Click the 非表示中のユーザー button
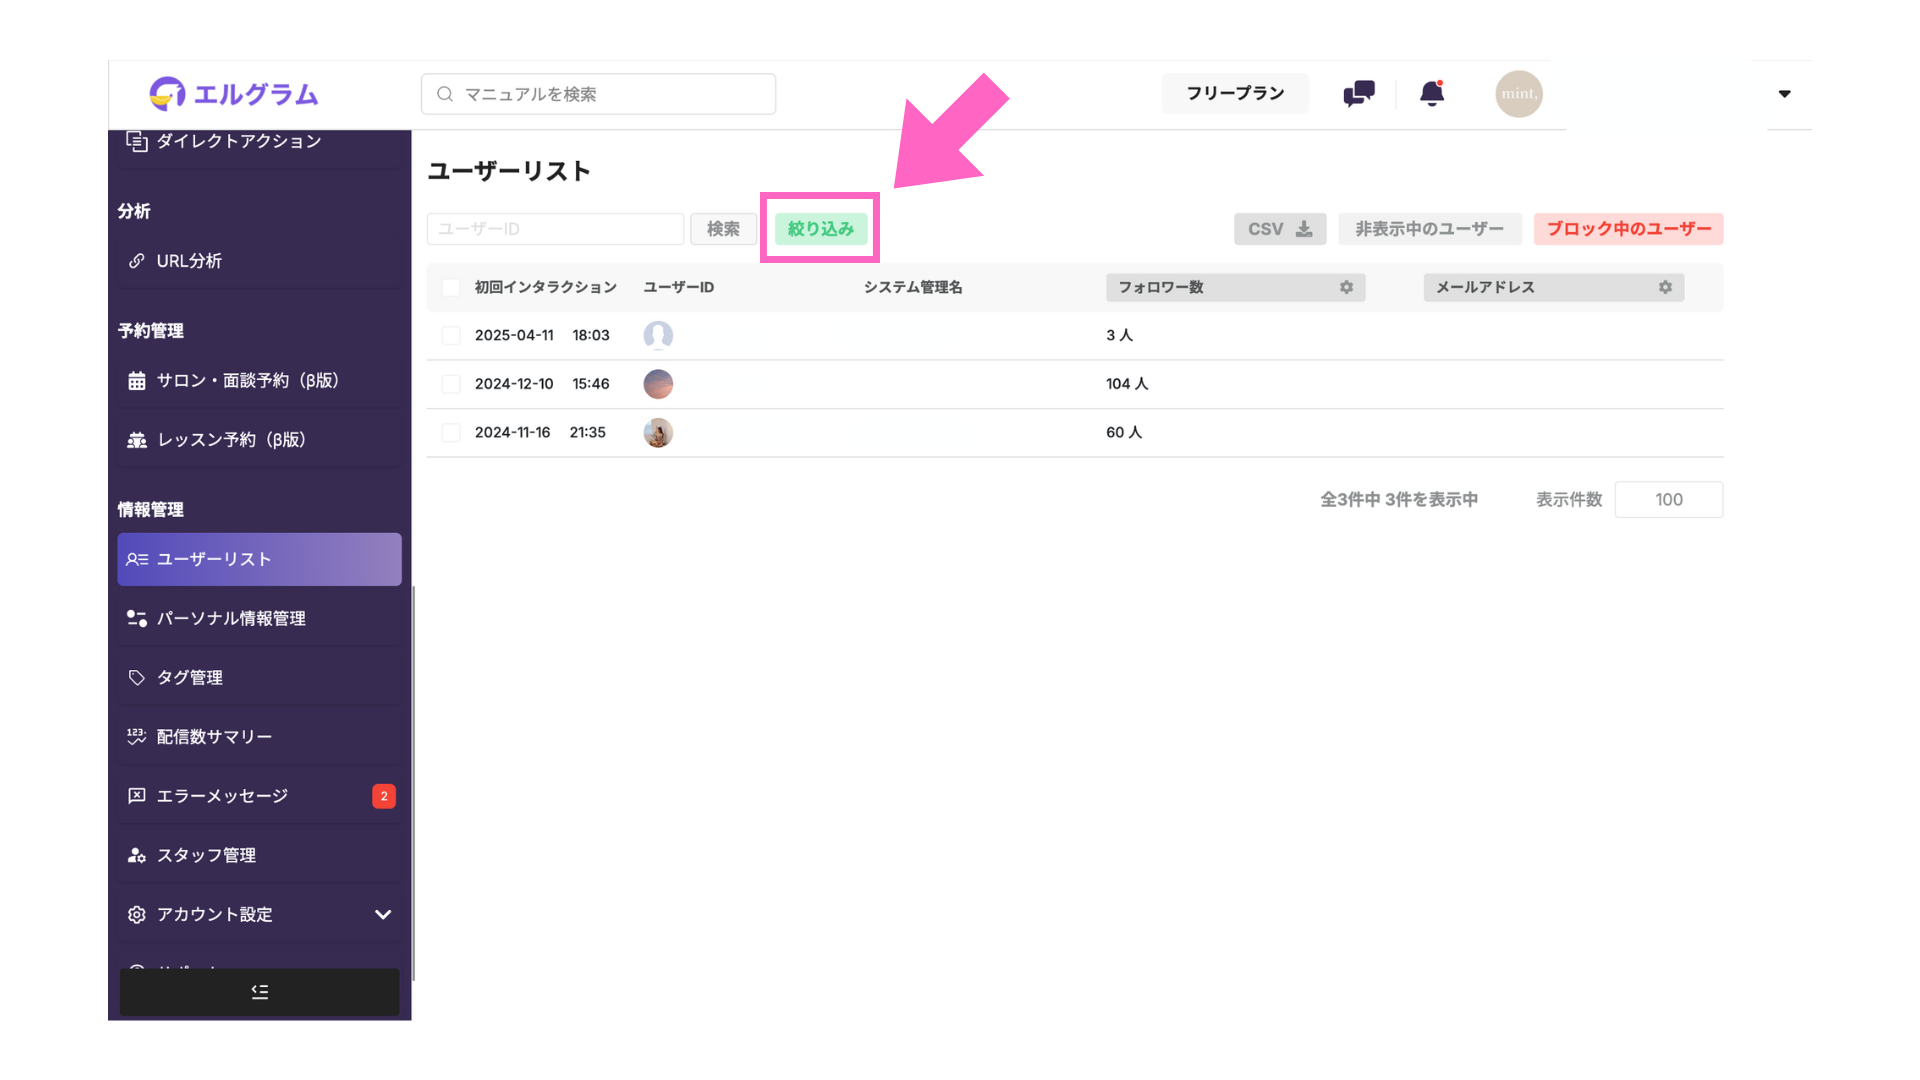Screen dimensions: 1920x1080 click(x=1430, y=229)
